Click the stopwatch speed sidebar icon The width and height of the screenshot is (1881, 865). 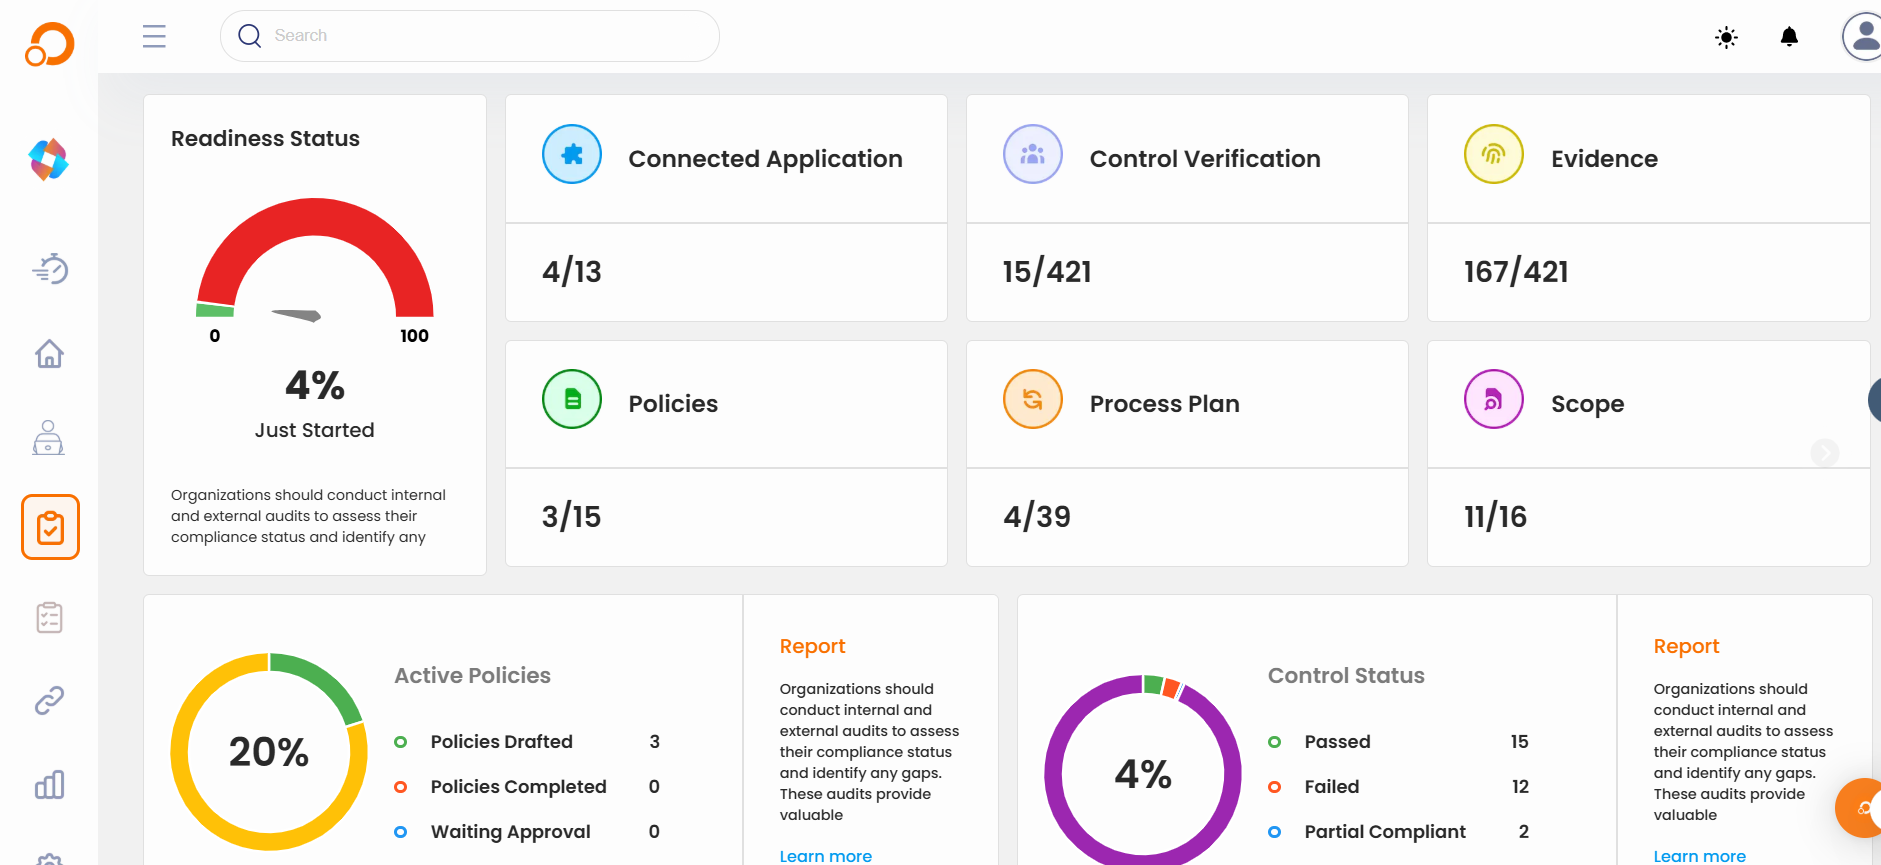tap(49, 269)
